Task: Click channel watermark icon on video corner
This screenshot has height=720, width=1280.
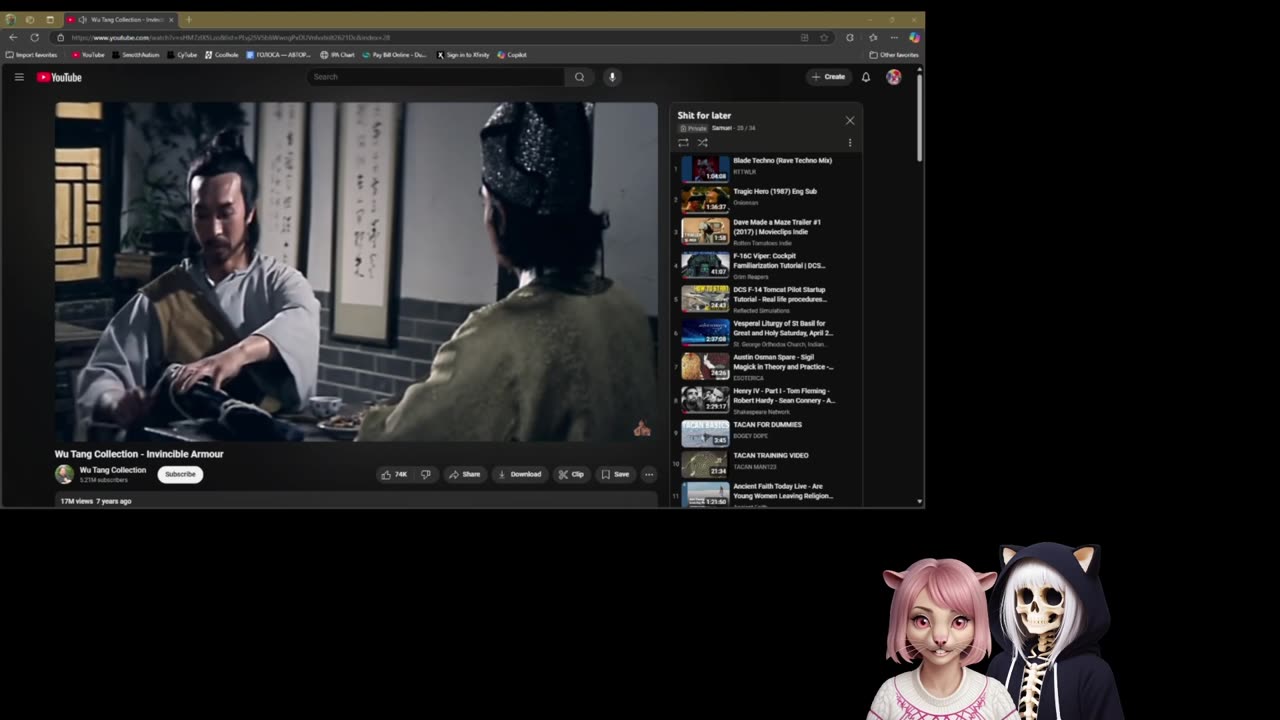Action: click(642, 429)
